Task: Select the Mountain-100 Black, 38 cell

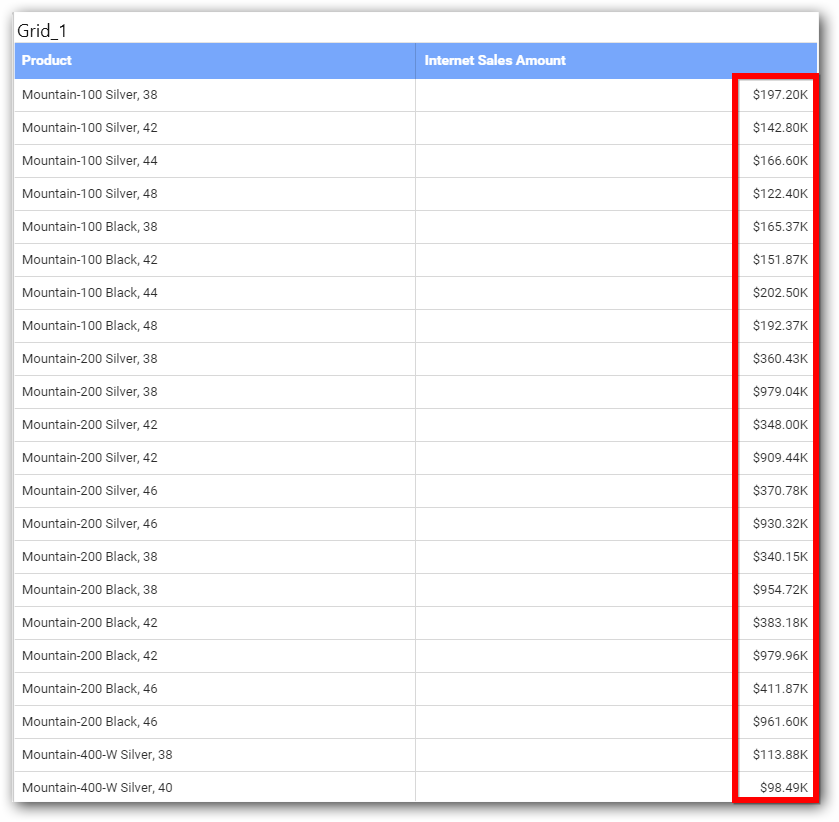Action: 90,227
